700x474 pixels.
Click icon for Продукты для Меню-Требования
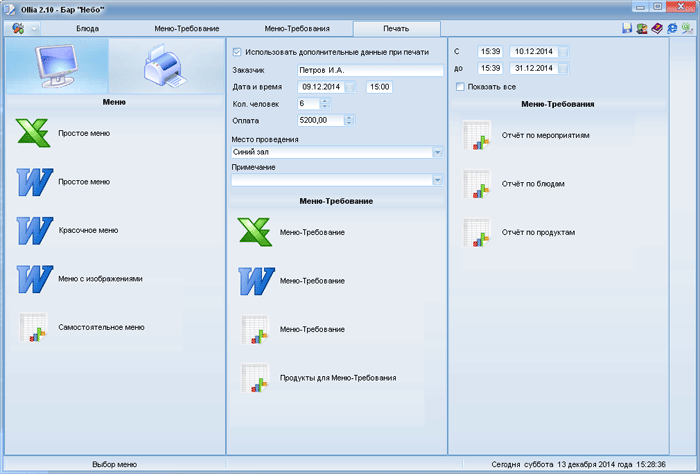pos(254,378)
